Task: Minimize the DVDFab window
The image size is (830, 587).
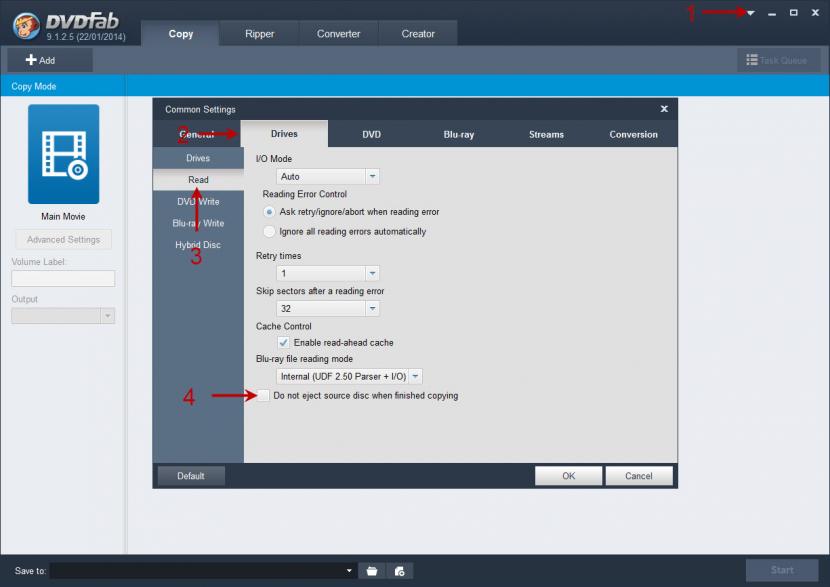Action: 772,13
